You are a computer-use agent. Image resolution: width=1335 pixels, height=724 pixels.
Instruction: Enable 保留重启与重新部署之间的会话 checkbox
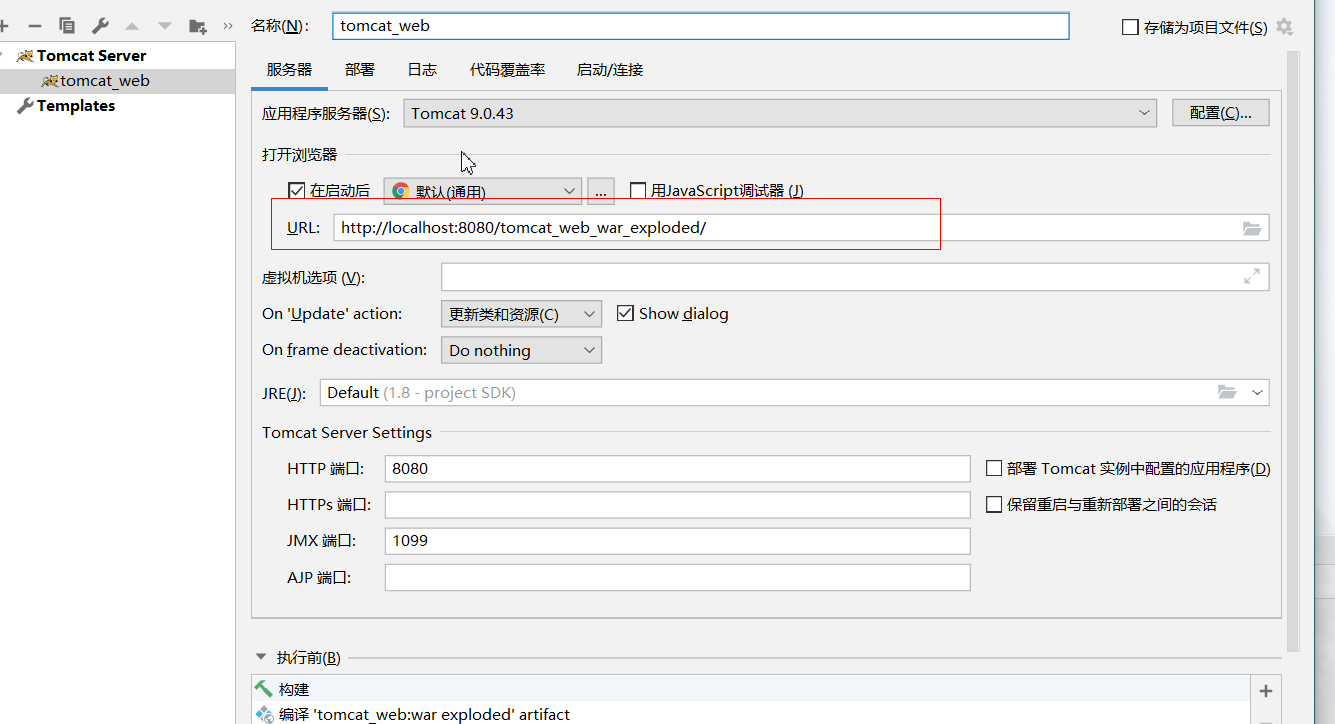(x=994, y=505)
